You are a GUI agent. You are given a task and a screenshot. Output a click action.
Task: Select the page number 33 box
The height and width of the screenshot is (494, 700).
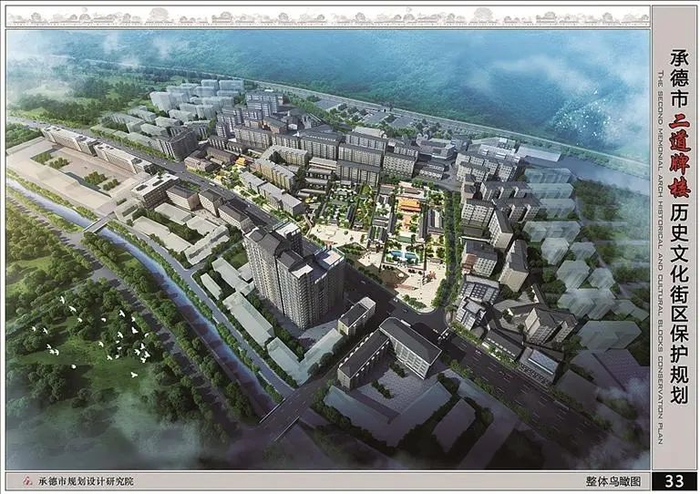(x=674, y=482)
